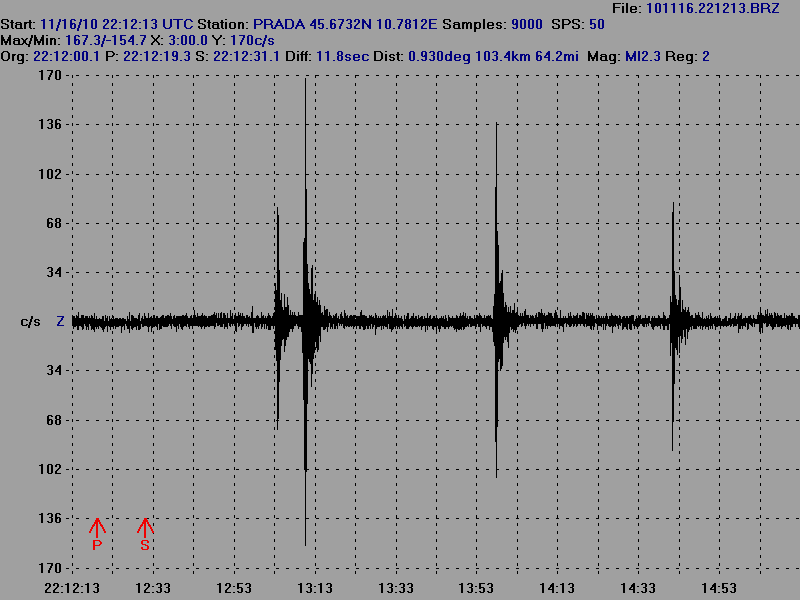This screenshot has height=600, width=800.
Task: Click the magnitude value Ml2.3
Action: coord(643,56)
